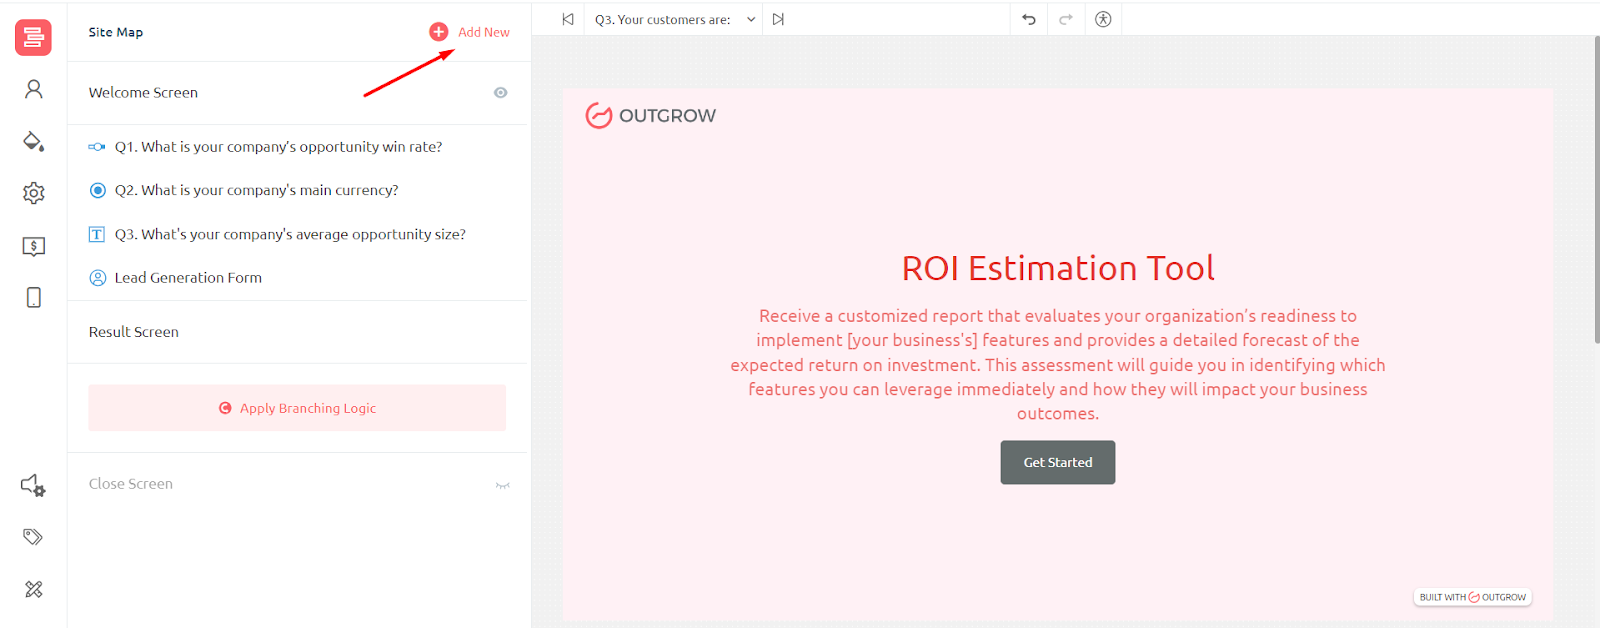Open the builder icon in left sidebar
This screenshot has height=628, width=1600.
[x=33, y=37]
